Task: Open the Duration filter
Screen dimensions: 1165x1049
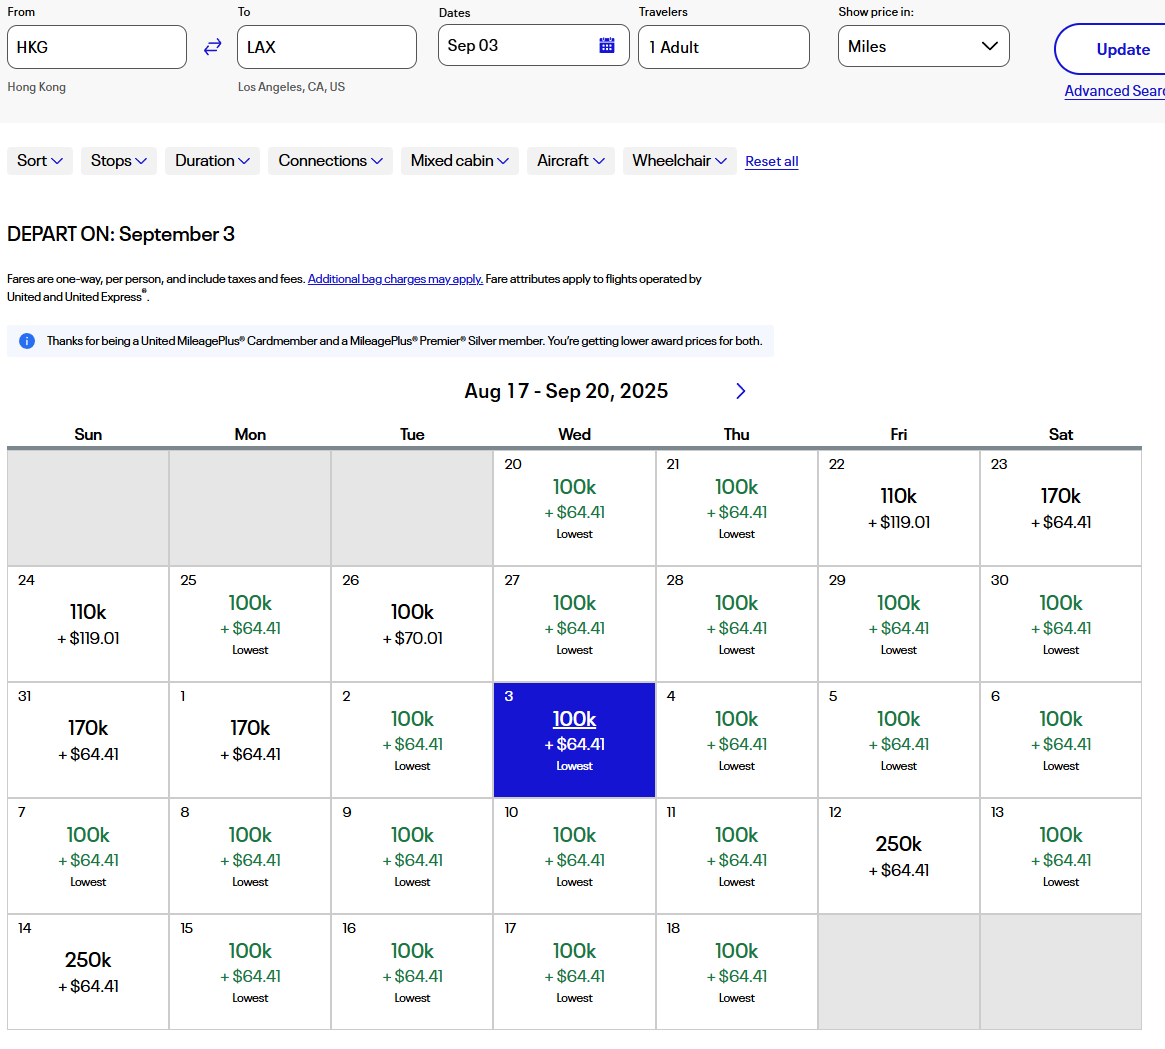Action: pos(212,160)
